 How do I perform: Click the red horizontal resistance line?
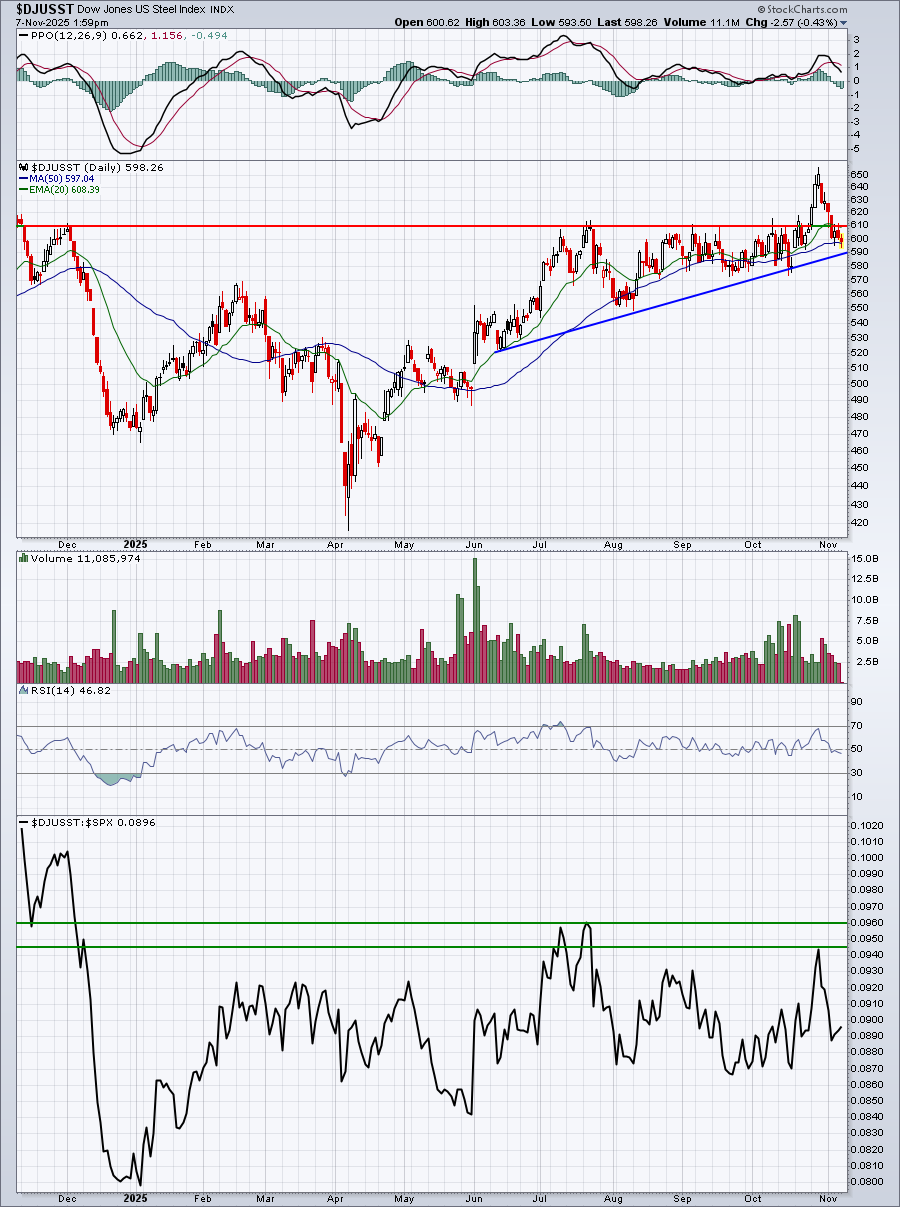click(300, 226)
